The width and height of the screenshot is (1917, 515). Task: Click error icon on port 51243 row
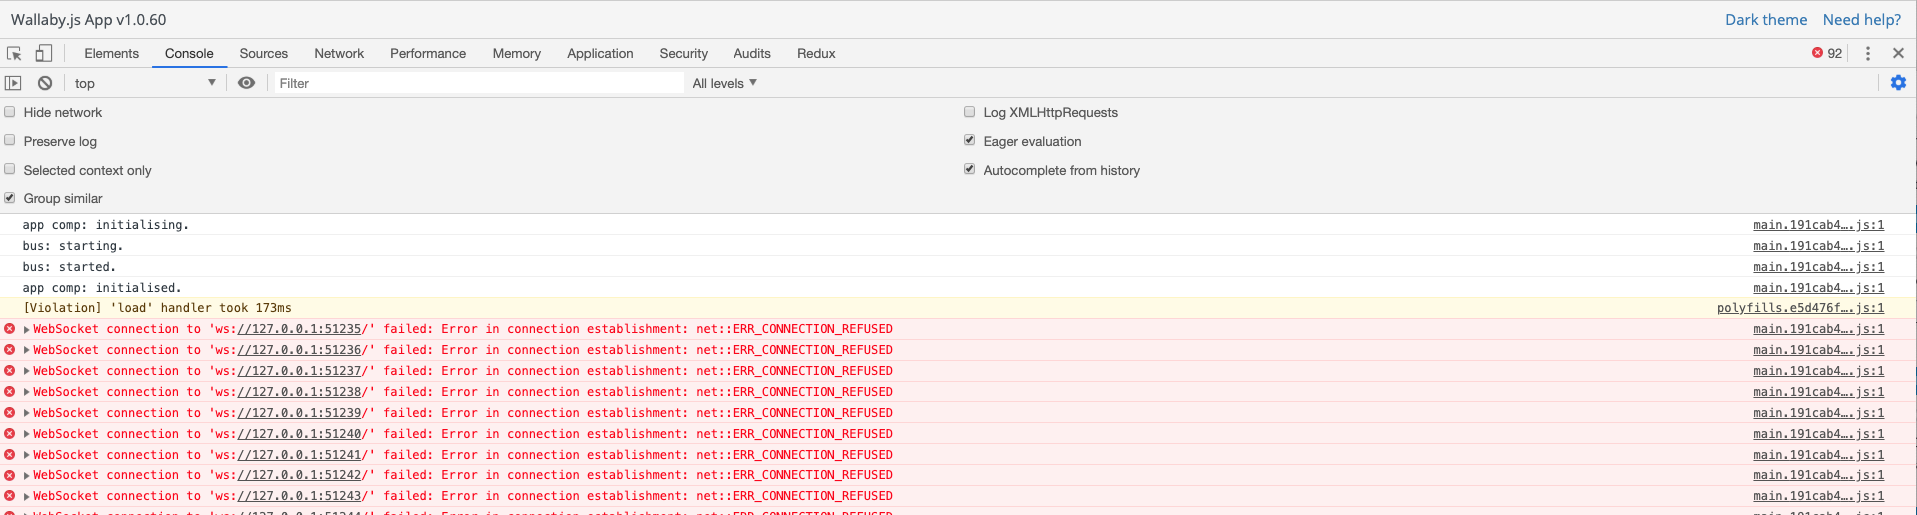10,496
